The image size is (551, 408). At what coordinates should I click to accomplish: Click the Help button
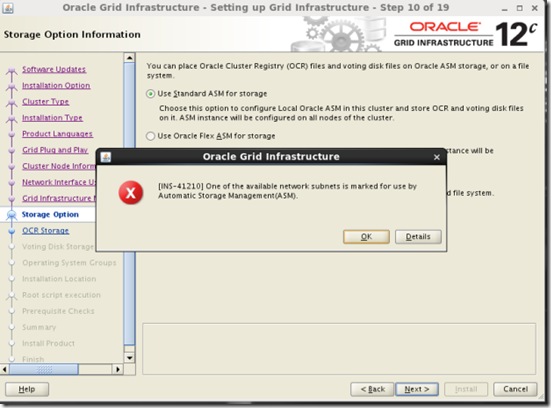pyautogui.click(x=27, y=389)
